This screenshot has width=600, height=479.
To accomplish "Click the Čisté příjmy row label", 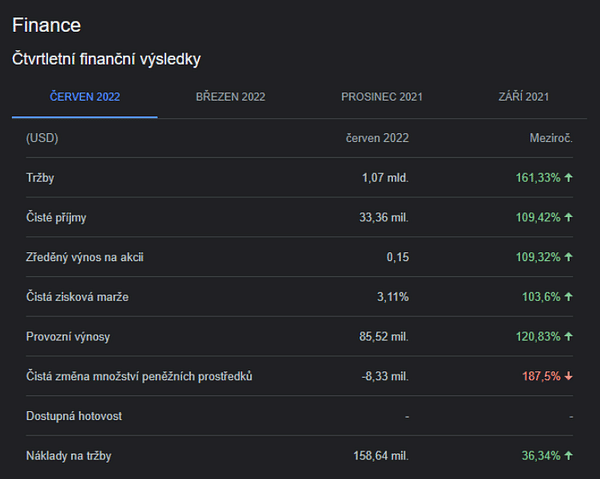I will coord(56,218).
